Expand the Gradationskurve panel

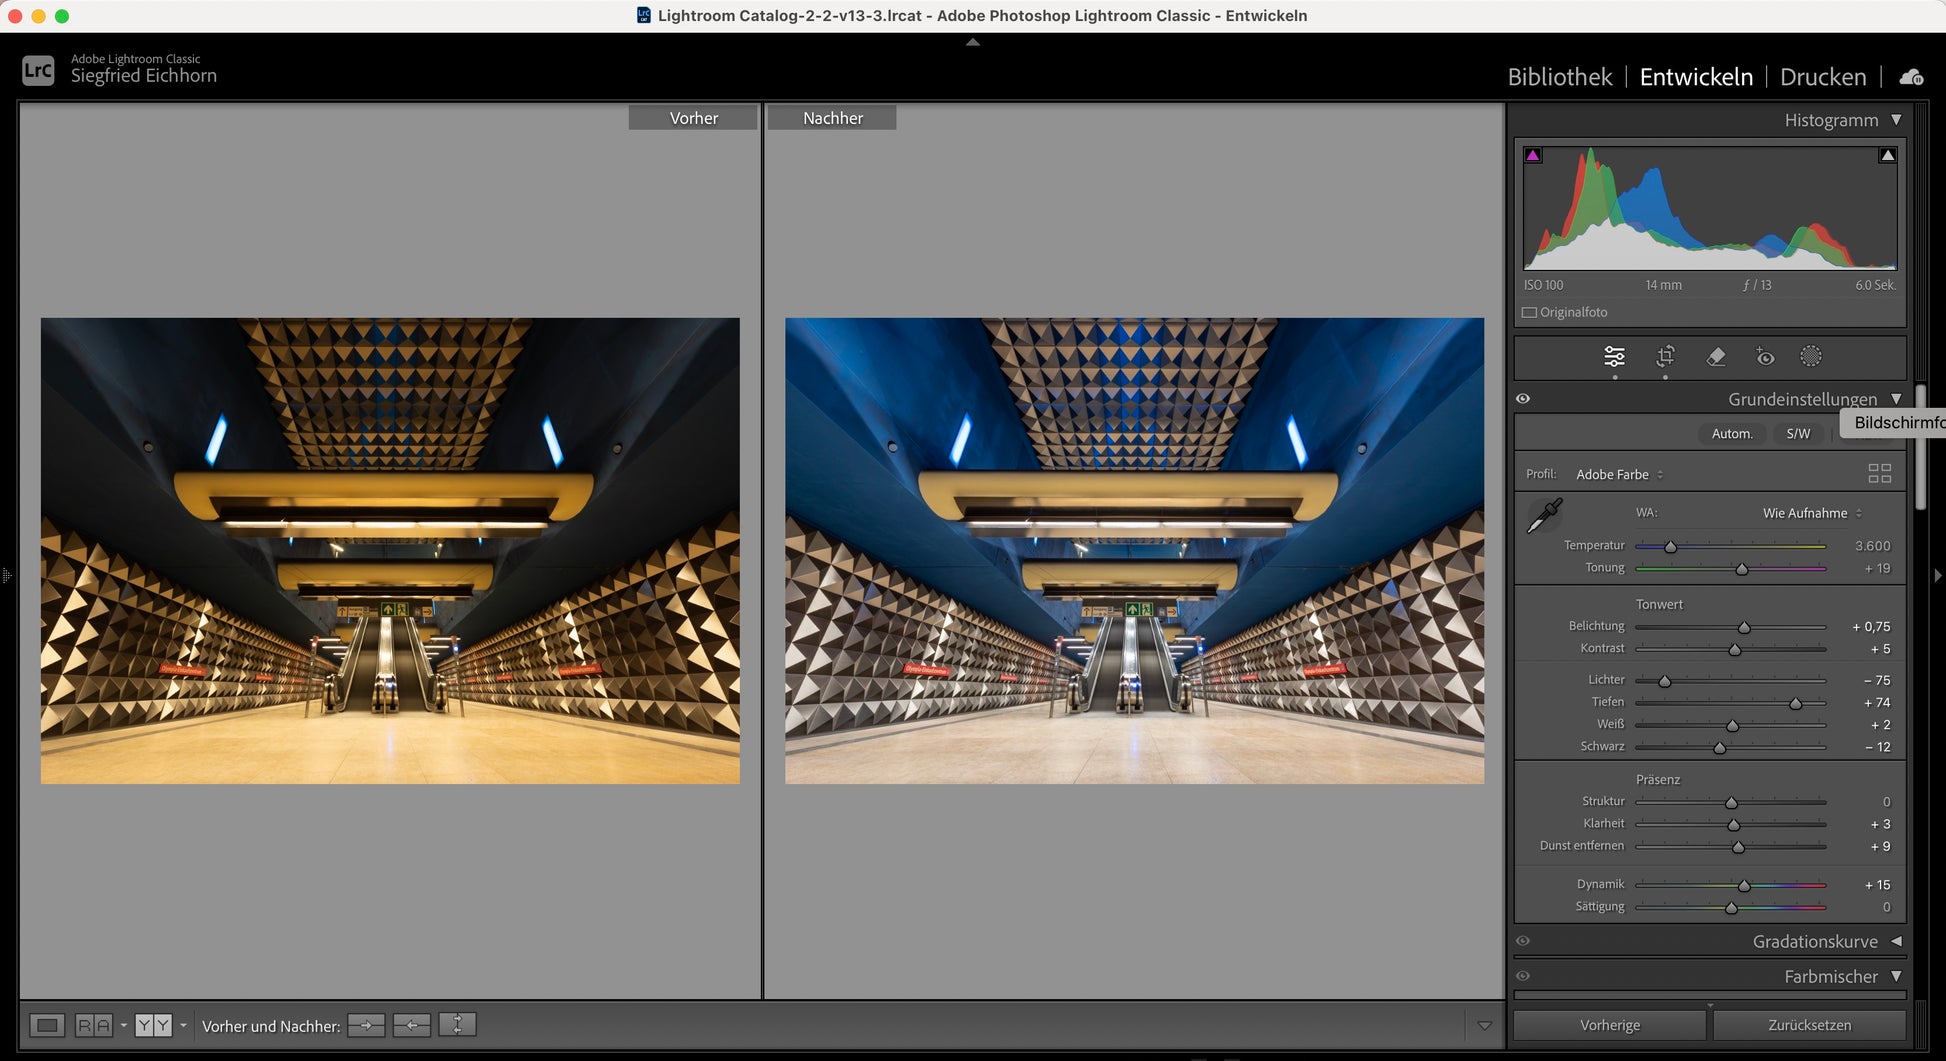tap(1895, 941)
